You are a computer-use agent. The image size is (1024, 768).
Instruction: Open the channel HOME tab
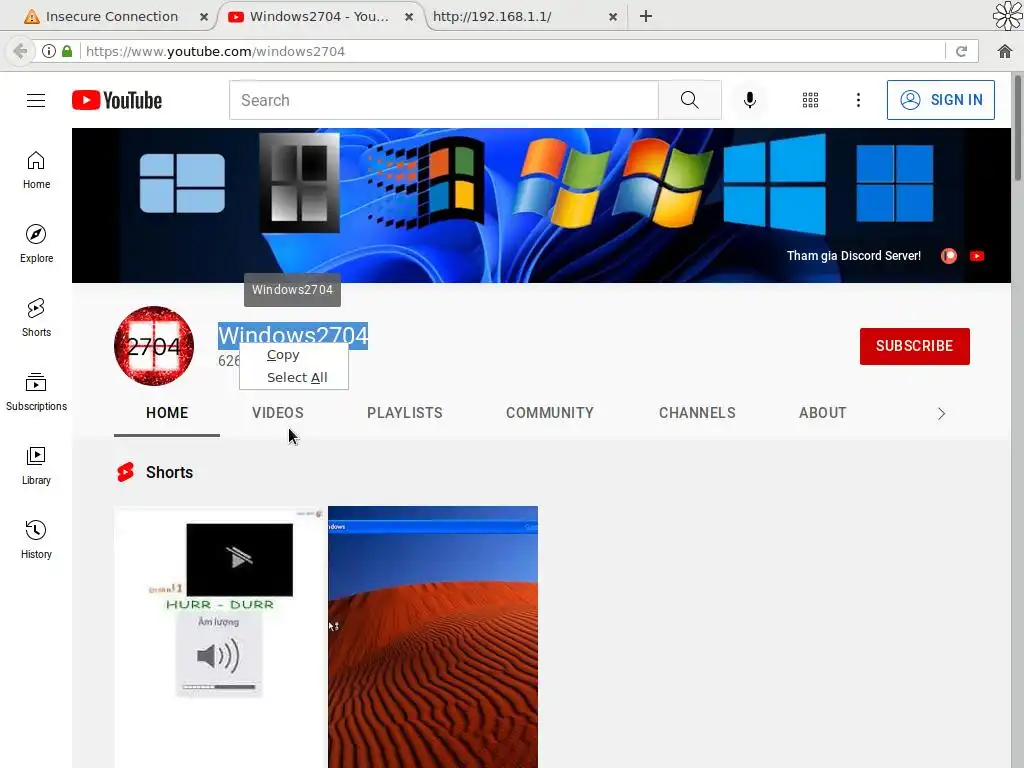click(x=167, y=413)
